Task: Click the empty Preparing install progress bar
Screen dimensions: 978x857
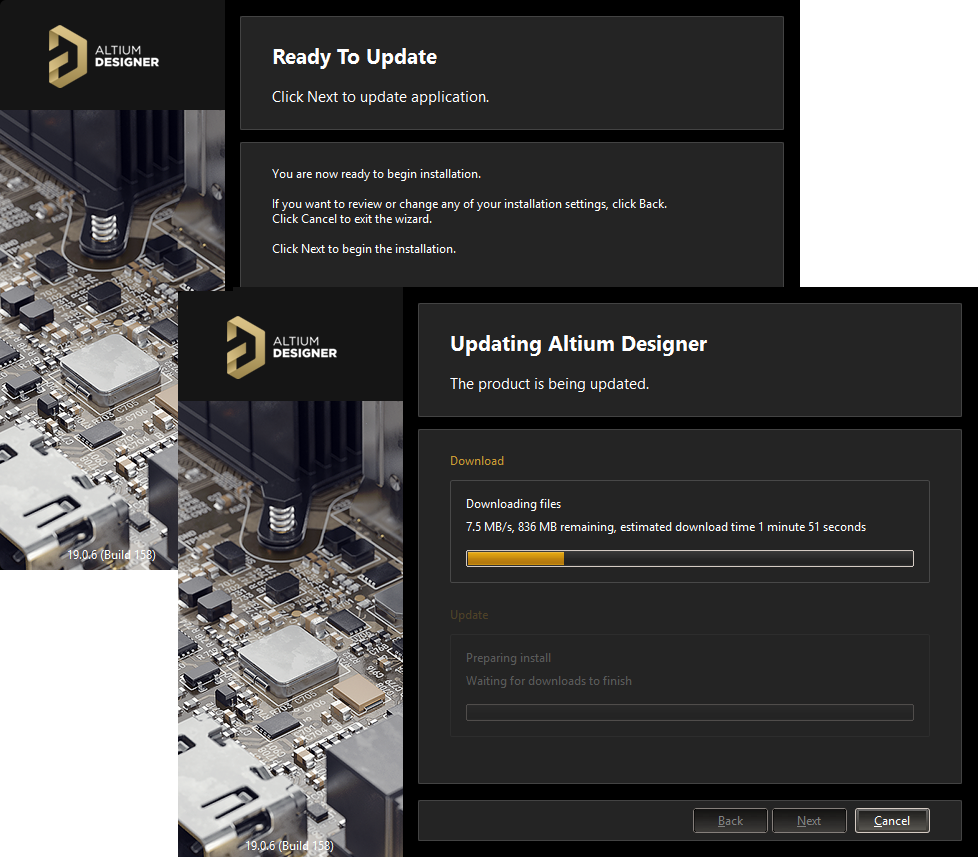Action: 689,712
